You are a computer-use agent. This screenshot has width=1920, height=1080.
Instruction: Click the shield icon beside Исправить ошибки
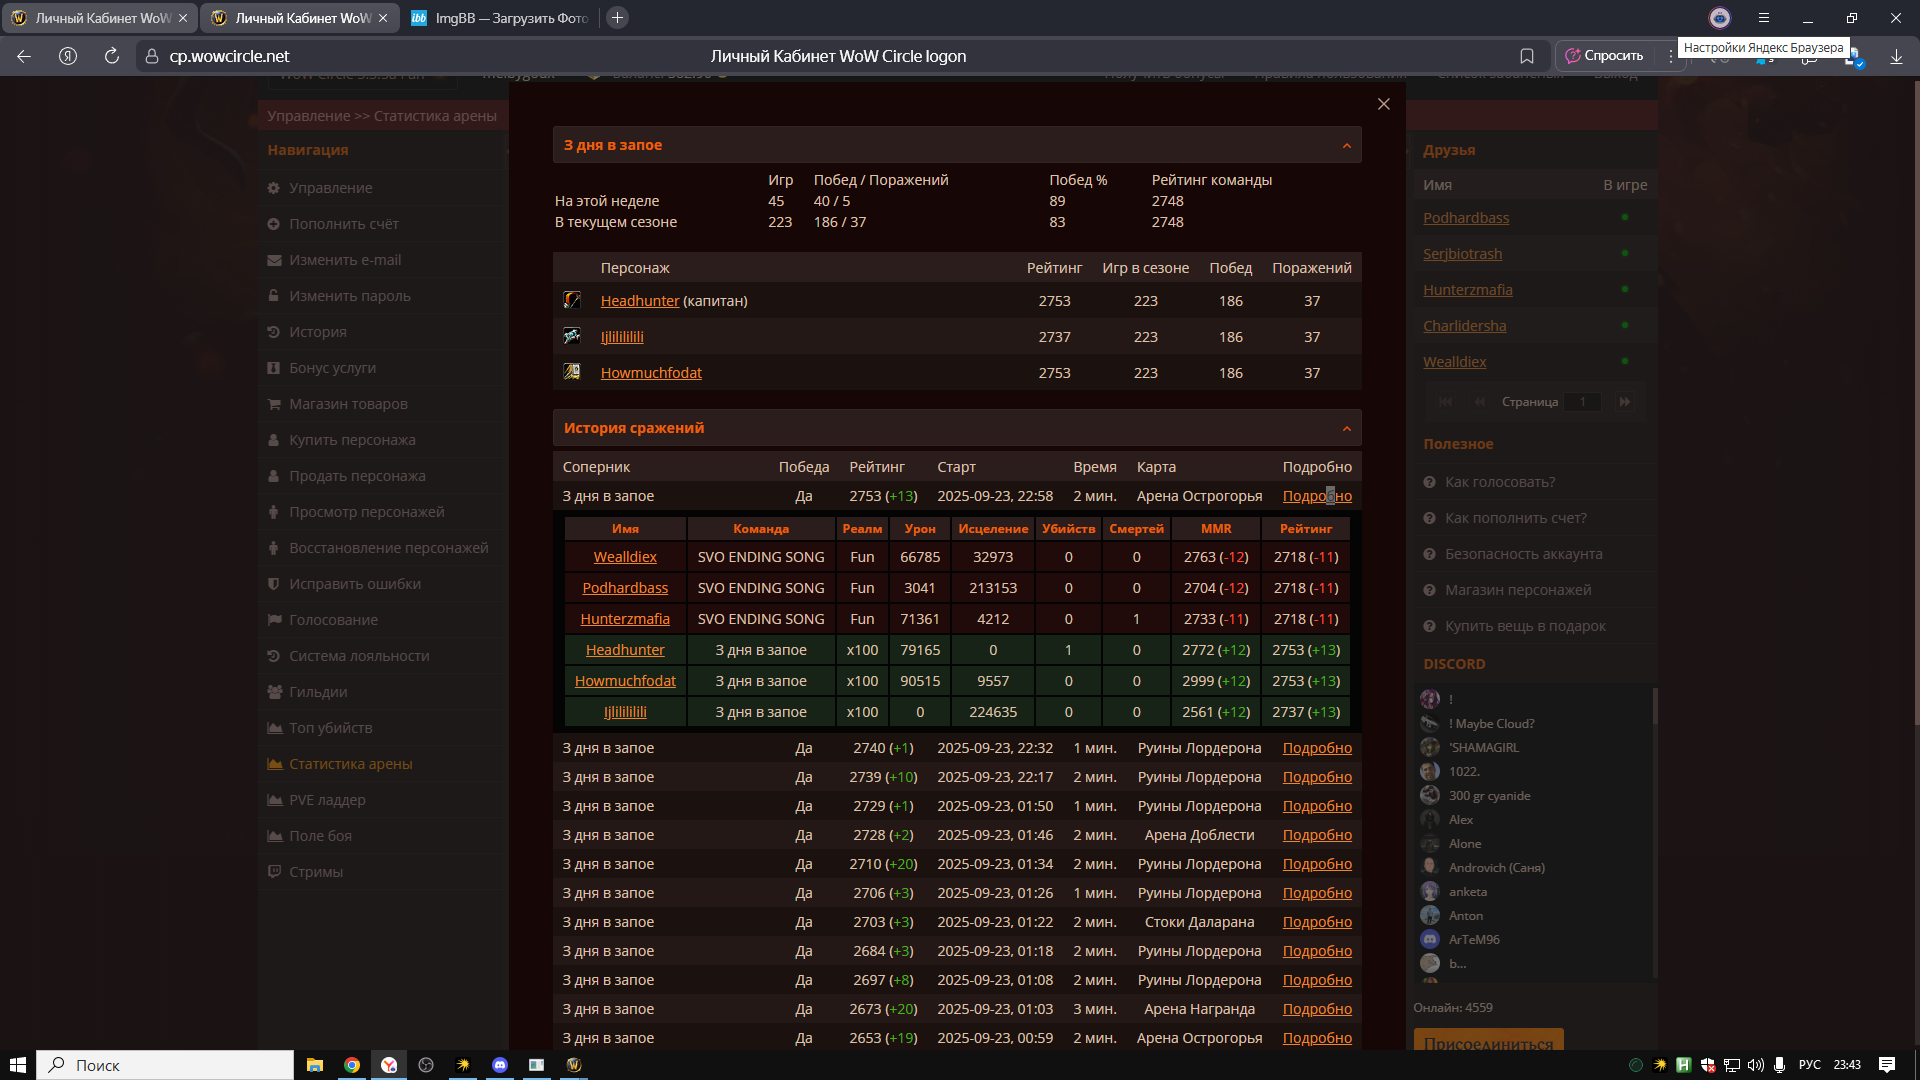(x=274, y=584)
